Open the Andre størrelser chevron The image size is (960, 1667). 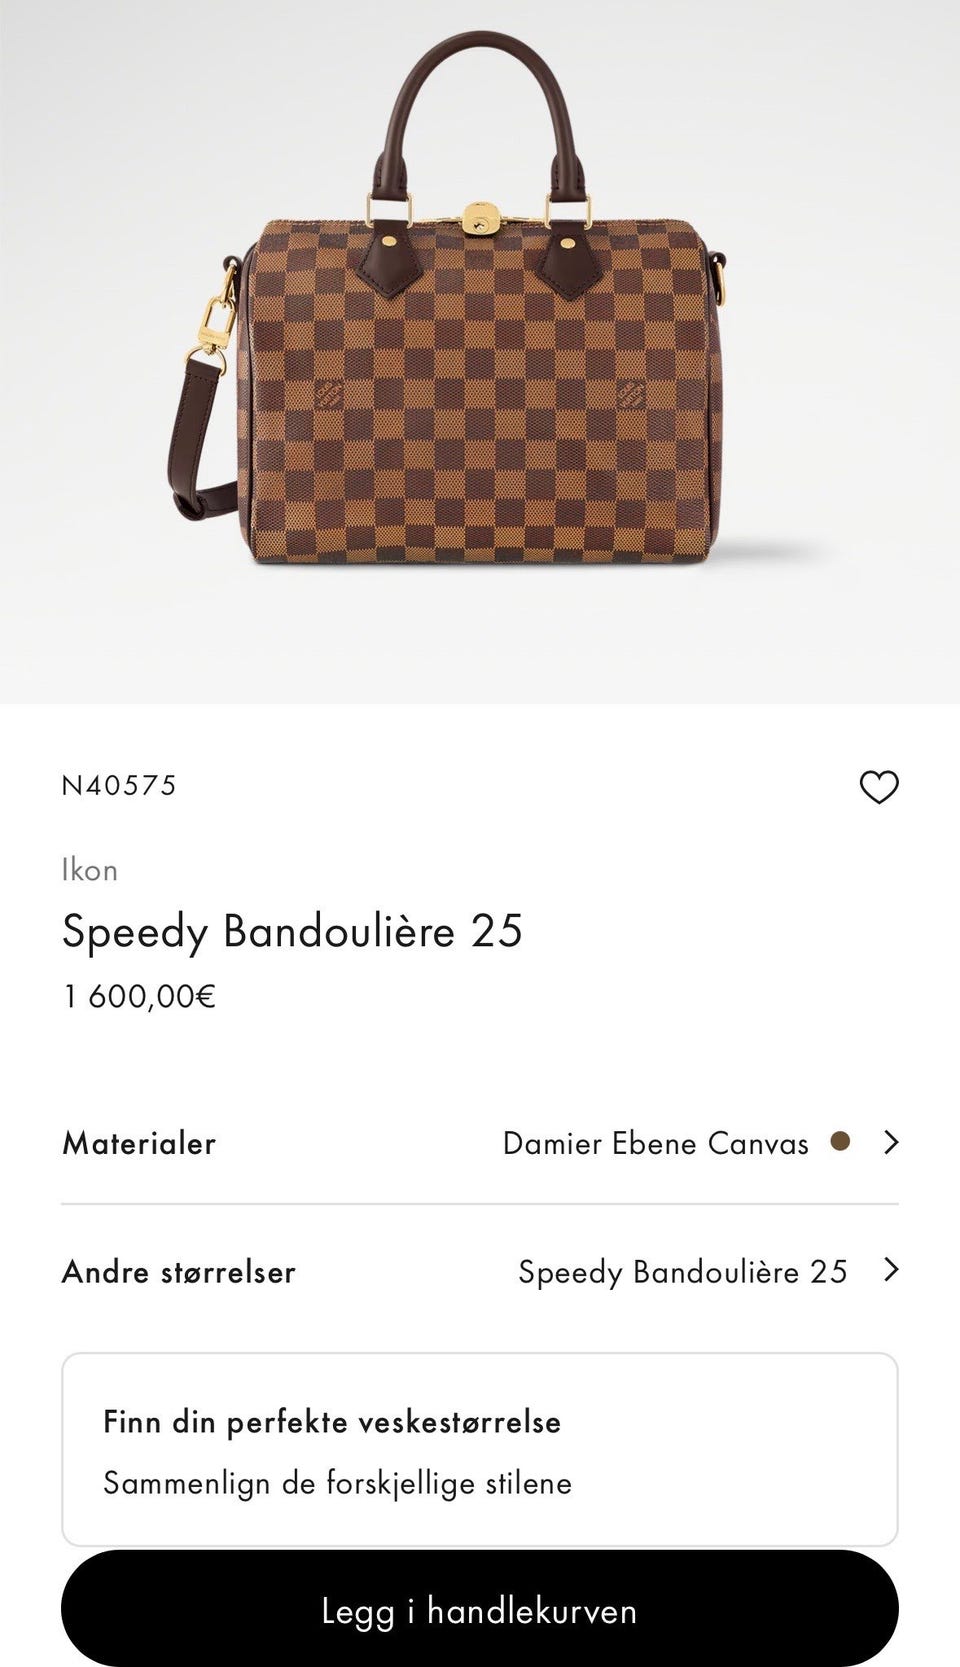pos(891,1270)
